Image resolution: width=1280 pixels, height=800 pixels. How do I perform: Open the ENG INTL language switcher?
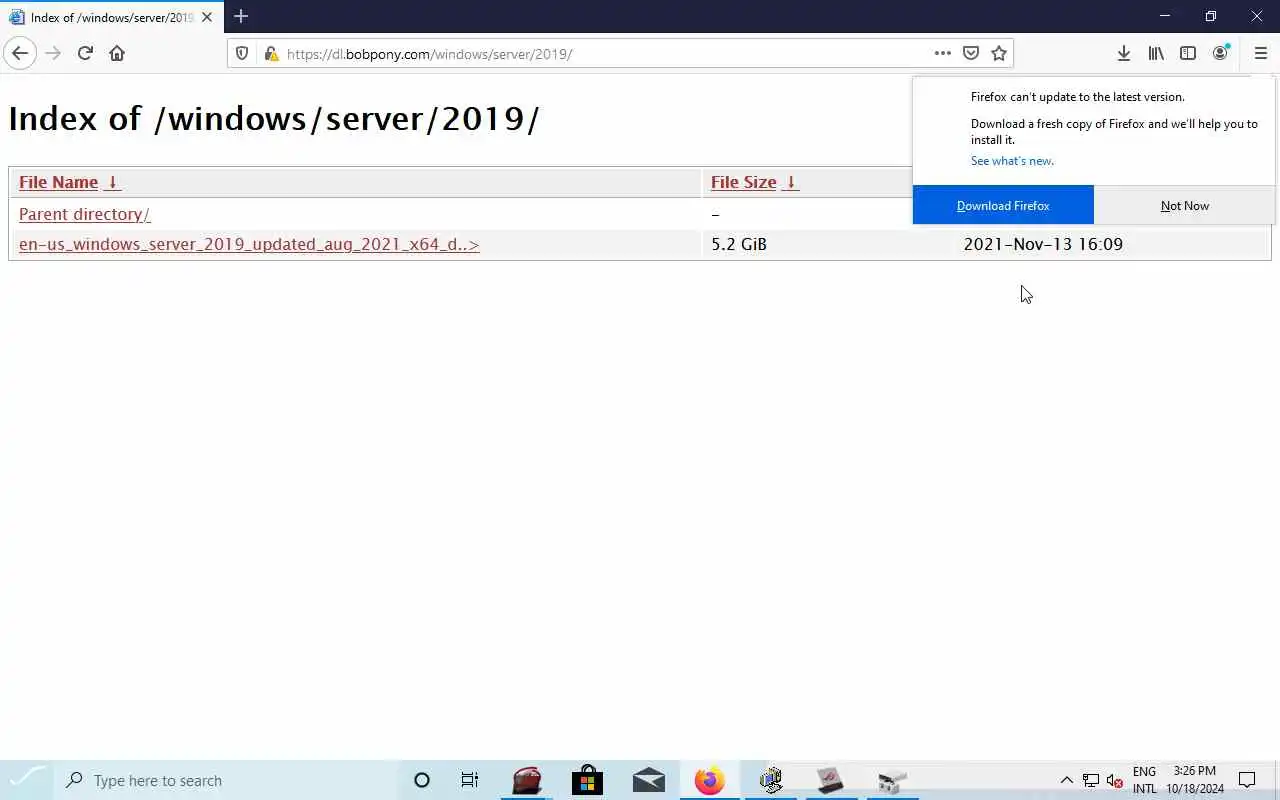pos(1144,780)
